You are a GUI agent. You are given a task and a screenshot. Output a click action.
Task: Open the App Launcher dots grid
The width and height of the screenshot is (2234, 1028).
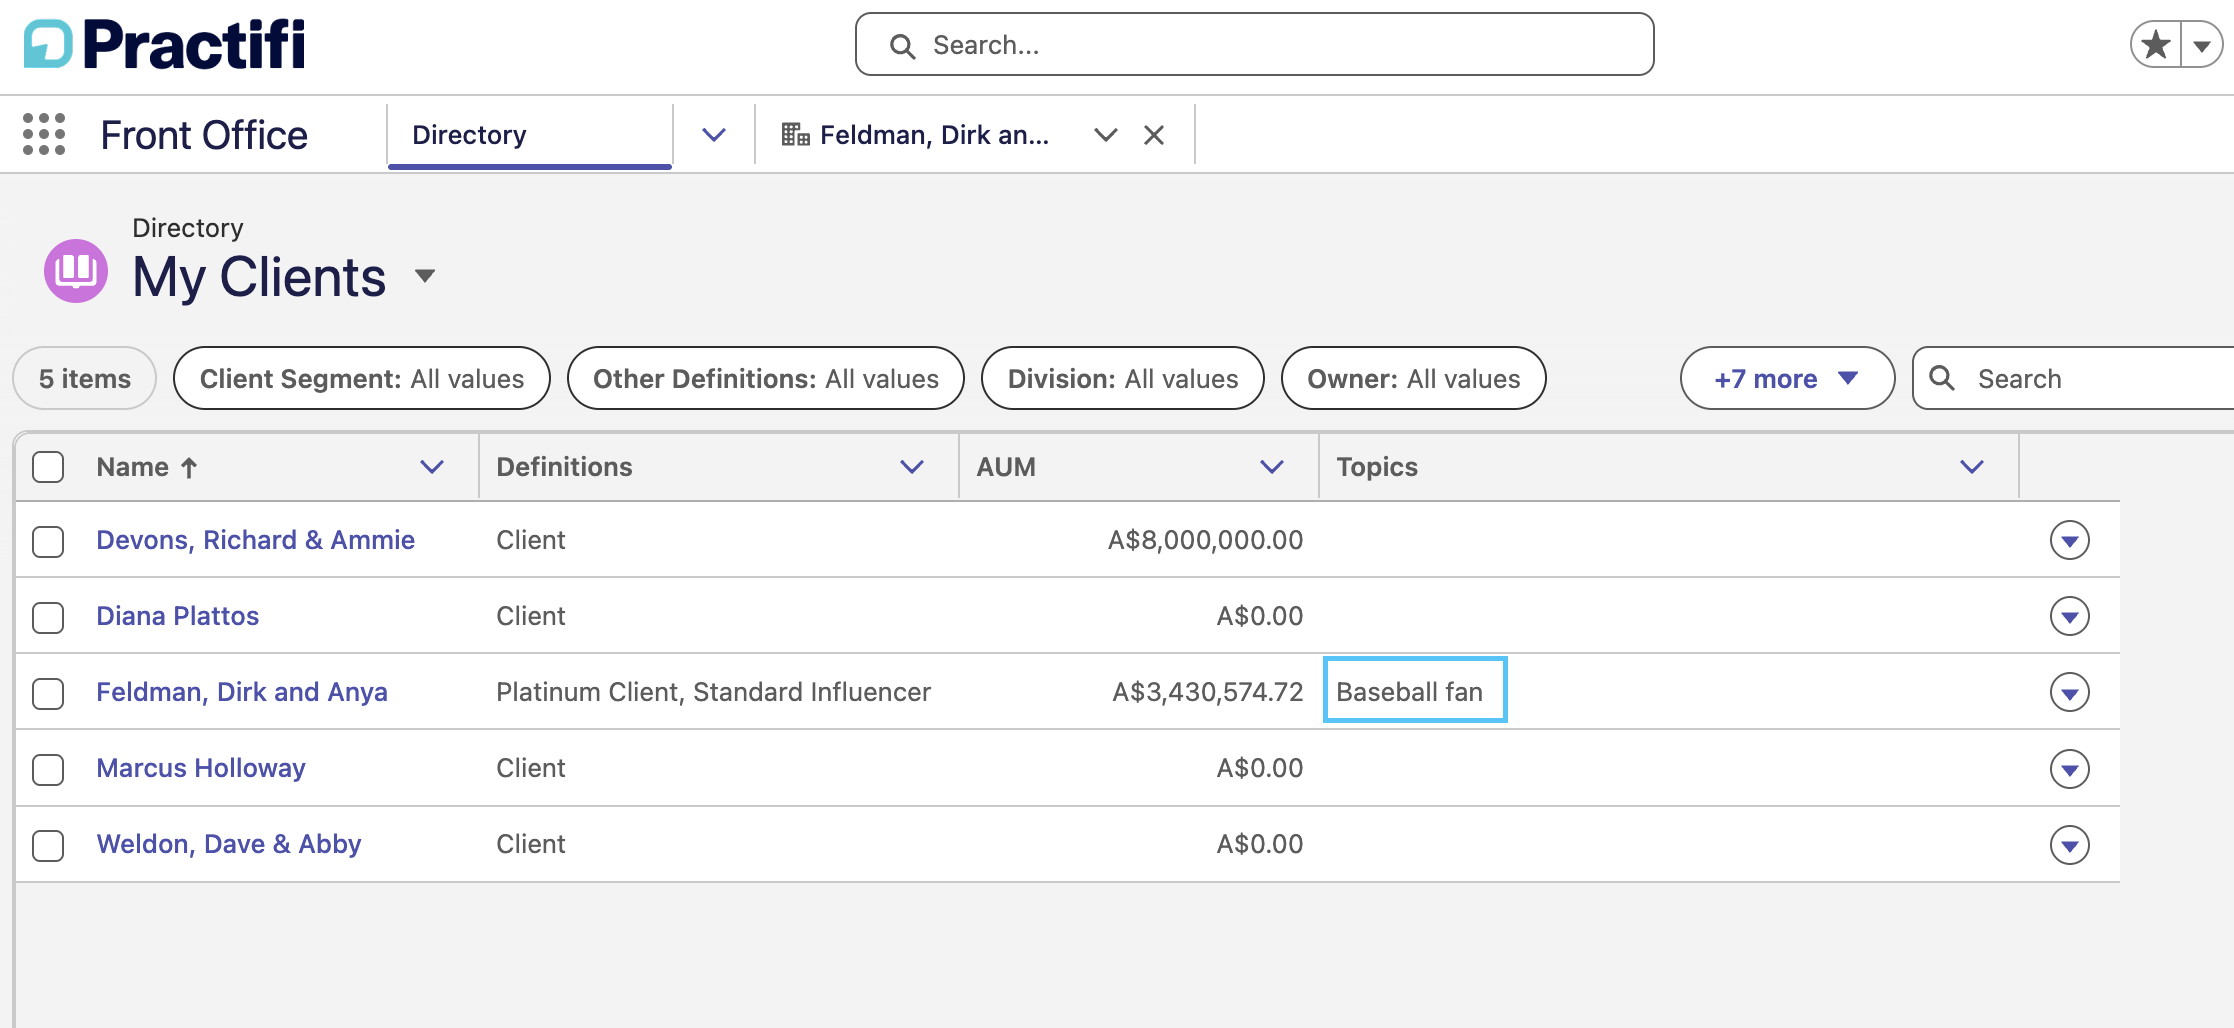(x=44, y=134)
